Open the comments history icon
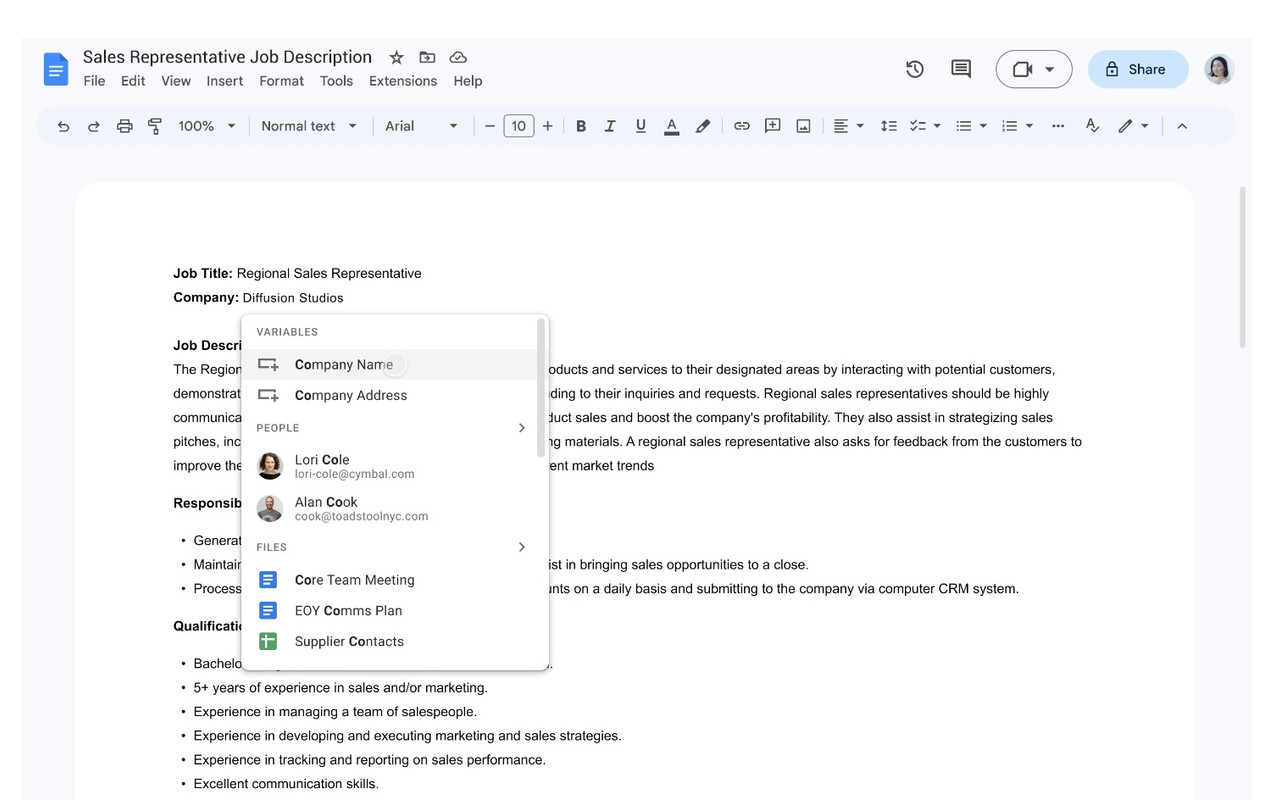This screenshot has height=800, width=1264. coord(961,69)
